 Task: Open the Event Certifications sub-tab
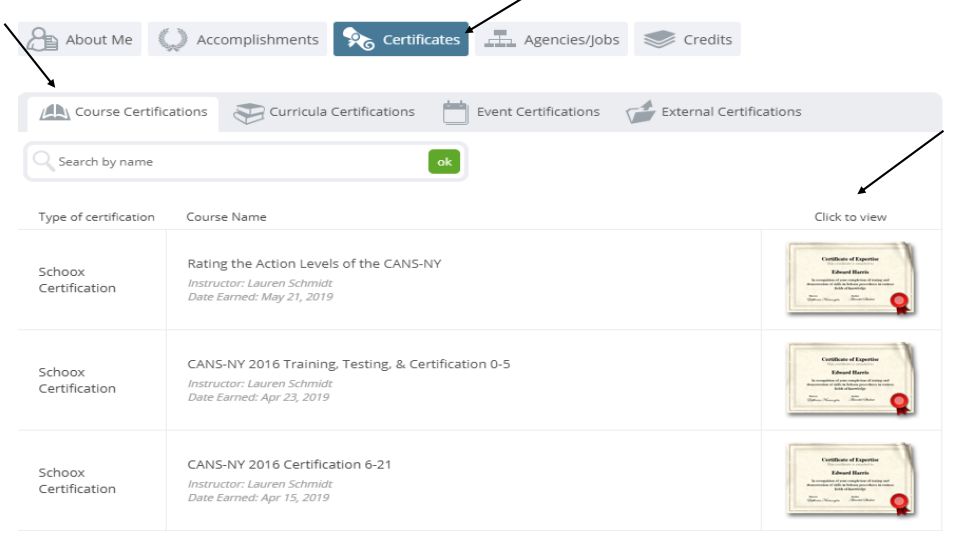point(537,112)
